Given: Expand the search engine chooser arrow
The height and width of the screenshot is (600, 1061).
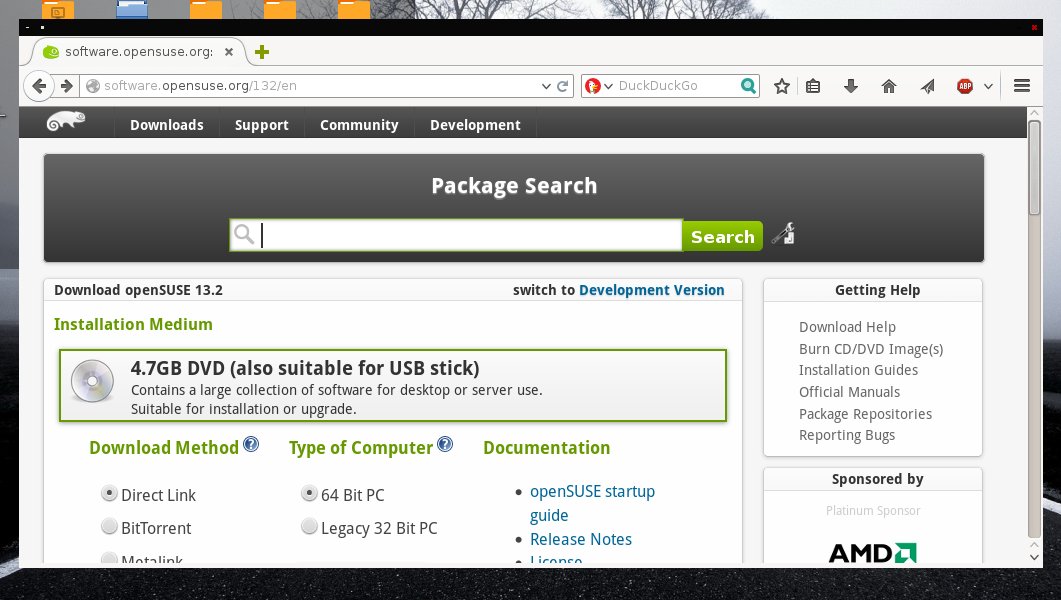Looking at the screenshot, I should [x=608, y=86].
